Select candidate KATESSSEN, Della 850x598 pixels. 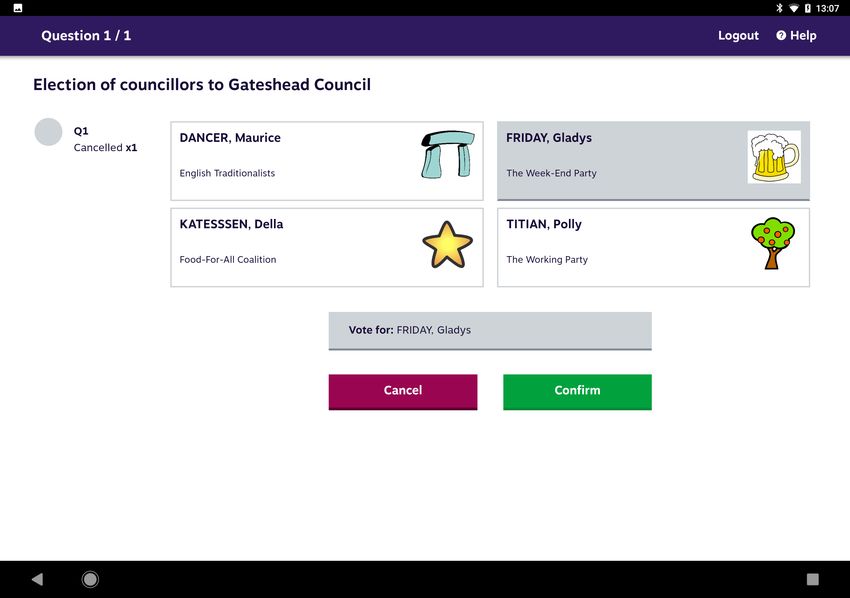(327, 247)
